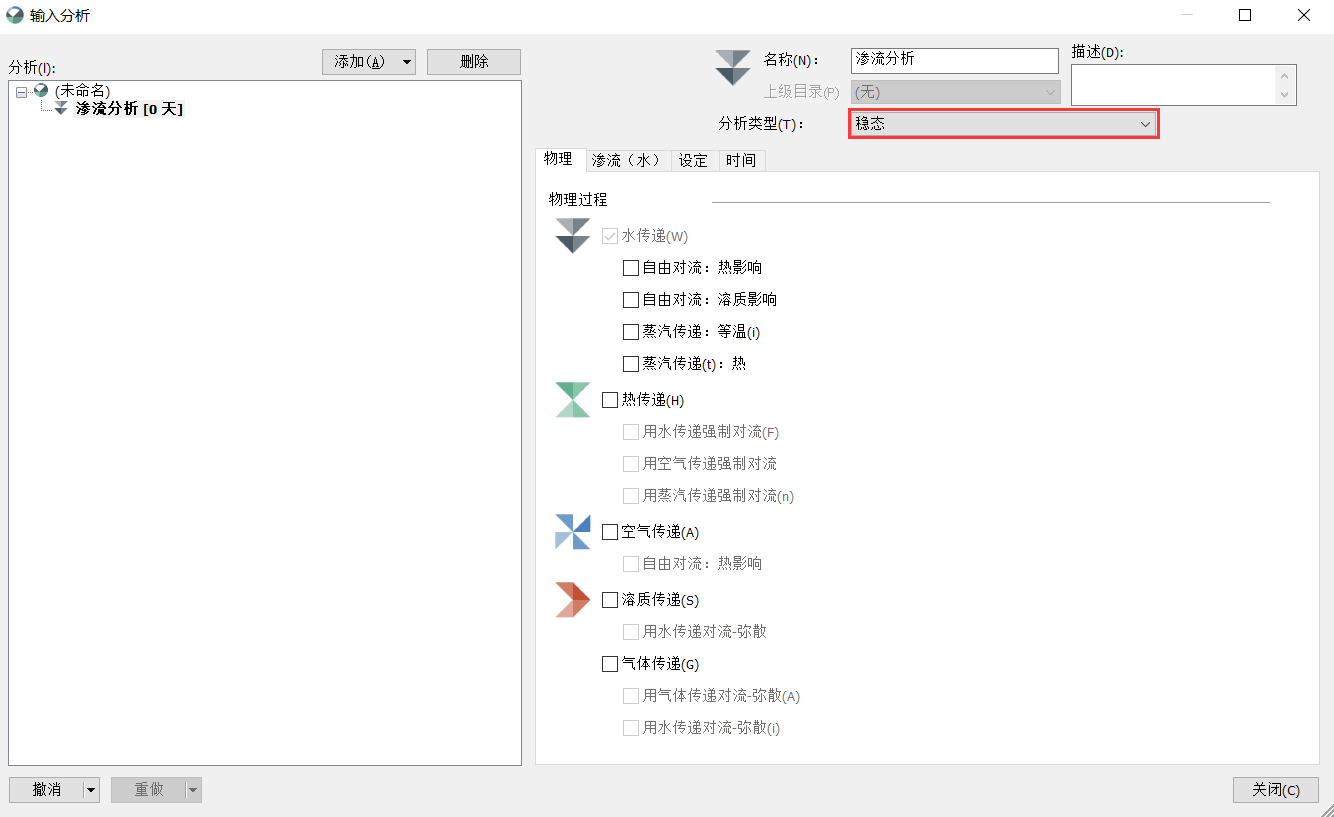Click the blue air transfer pinwheel icon
The image size is (1334, 817).
click(572, 531)
